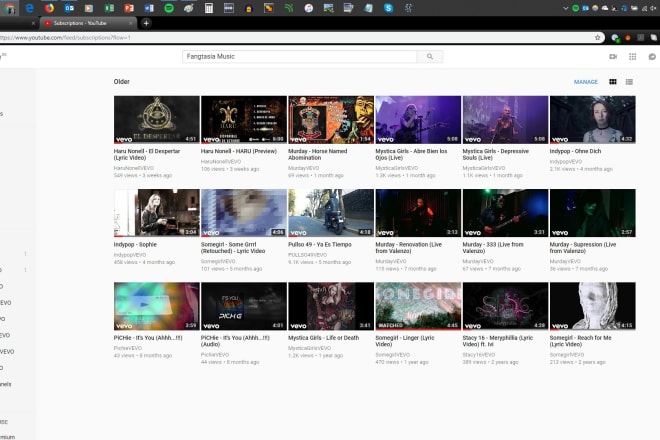Open Word from the taskbar
Viewport: 660px width, 440px height.
(x=149, y=8)
